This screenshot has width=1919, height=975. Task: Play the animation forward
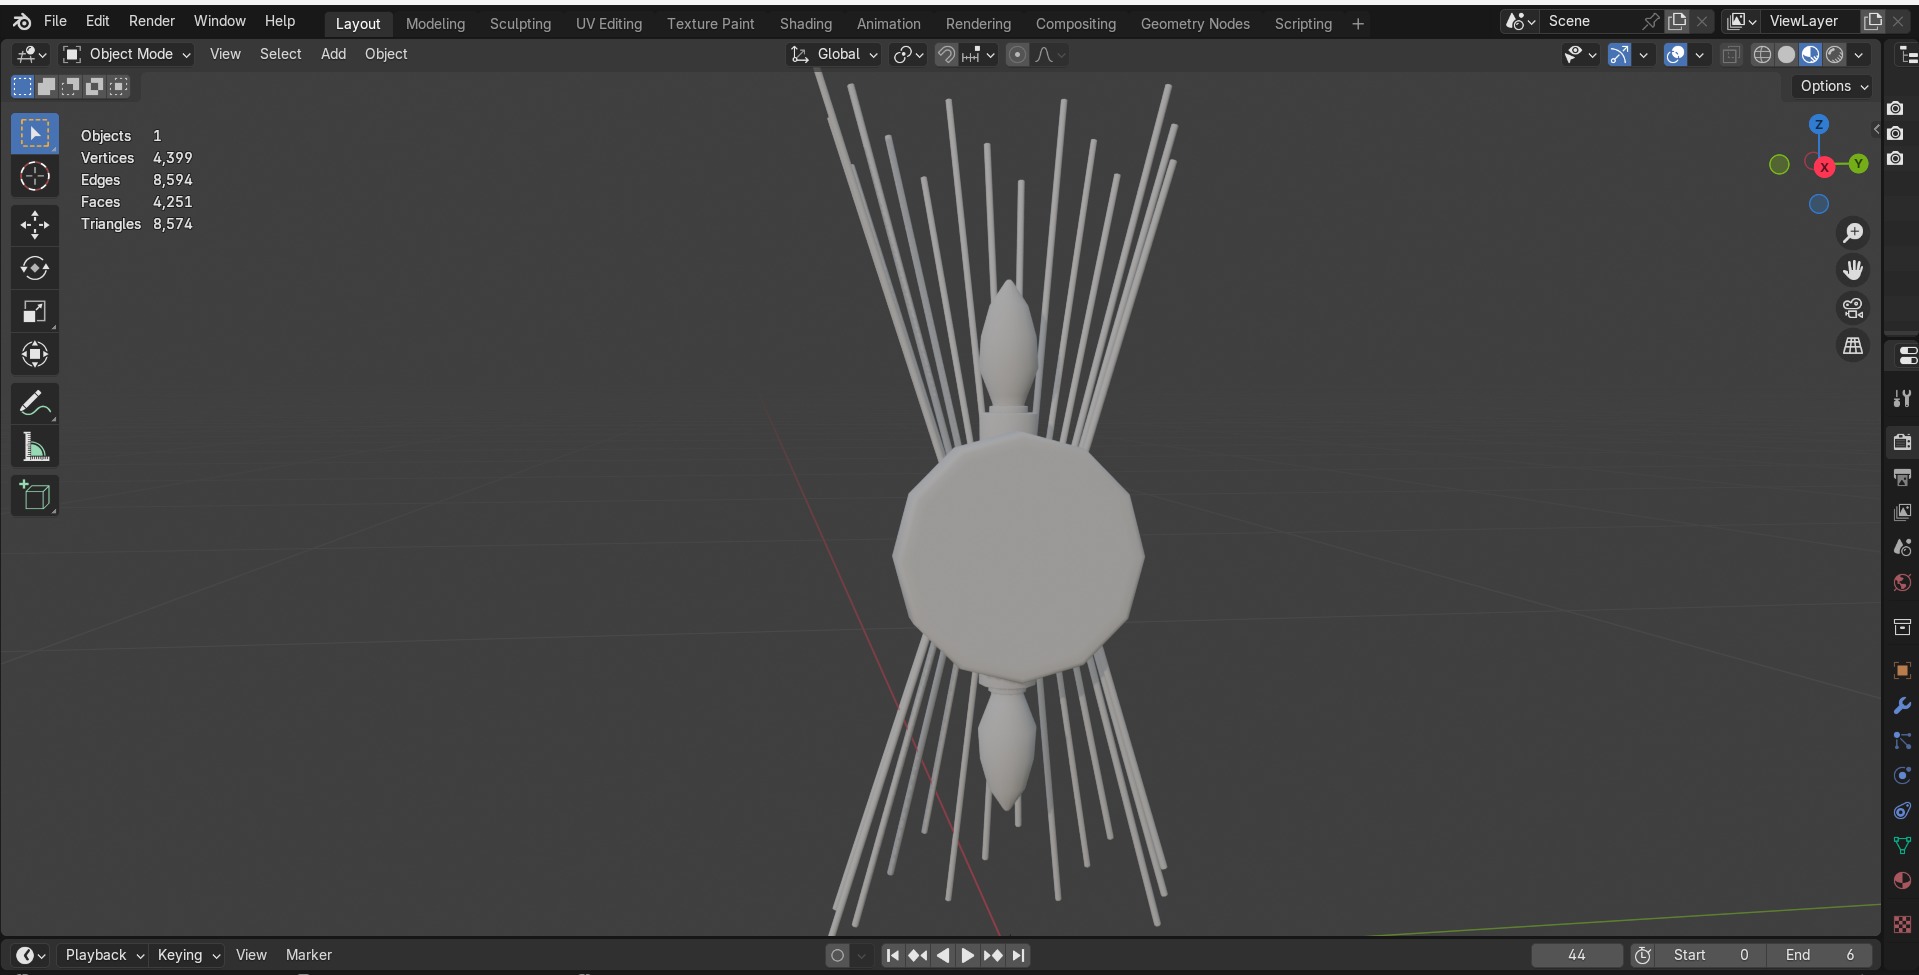[x=967, y=955]
